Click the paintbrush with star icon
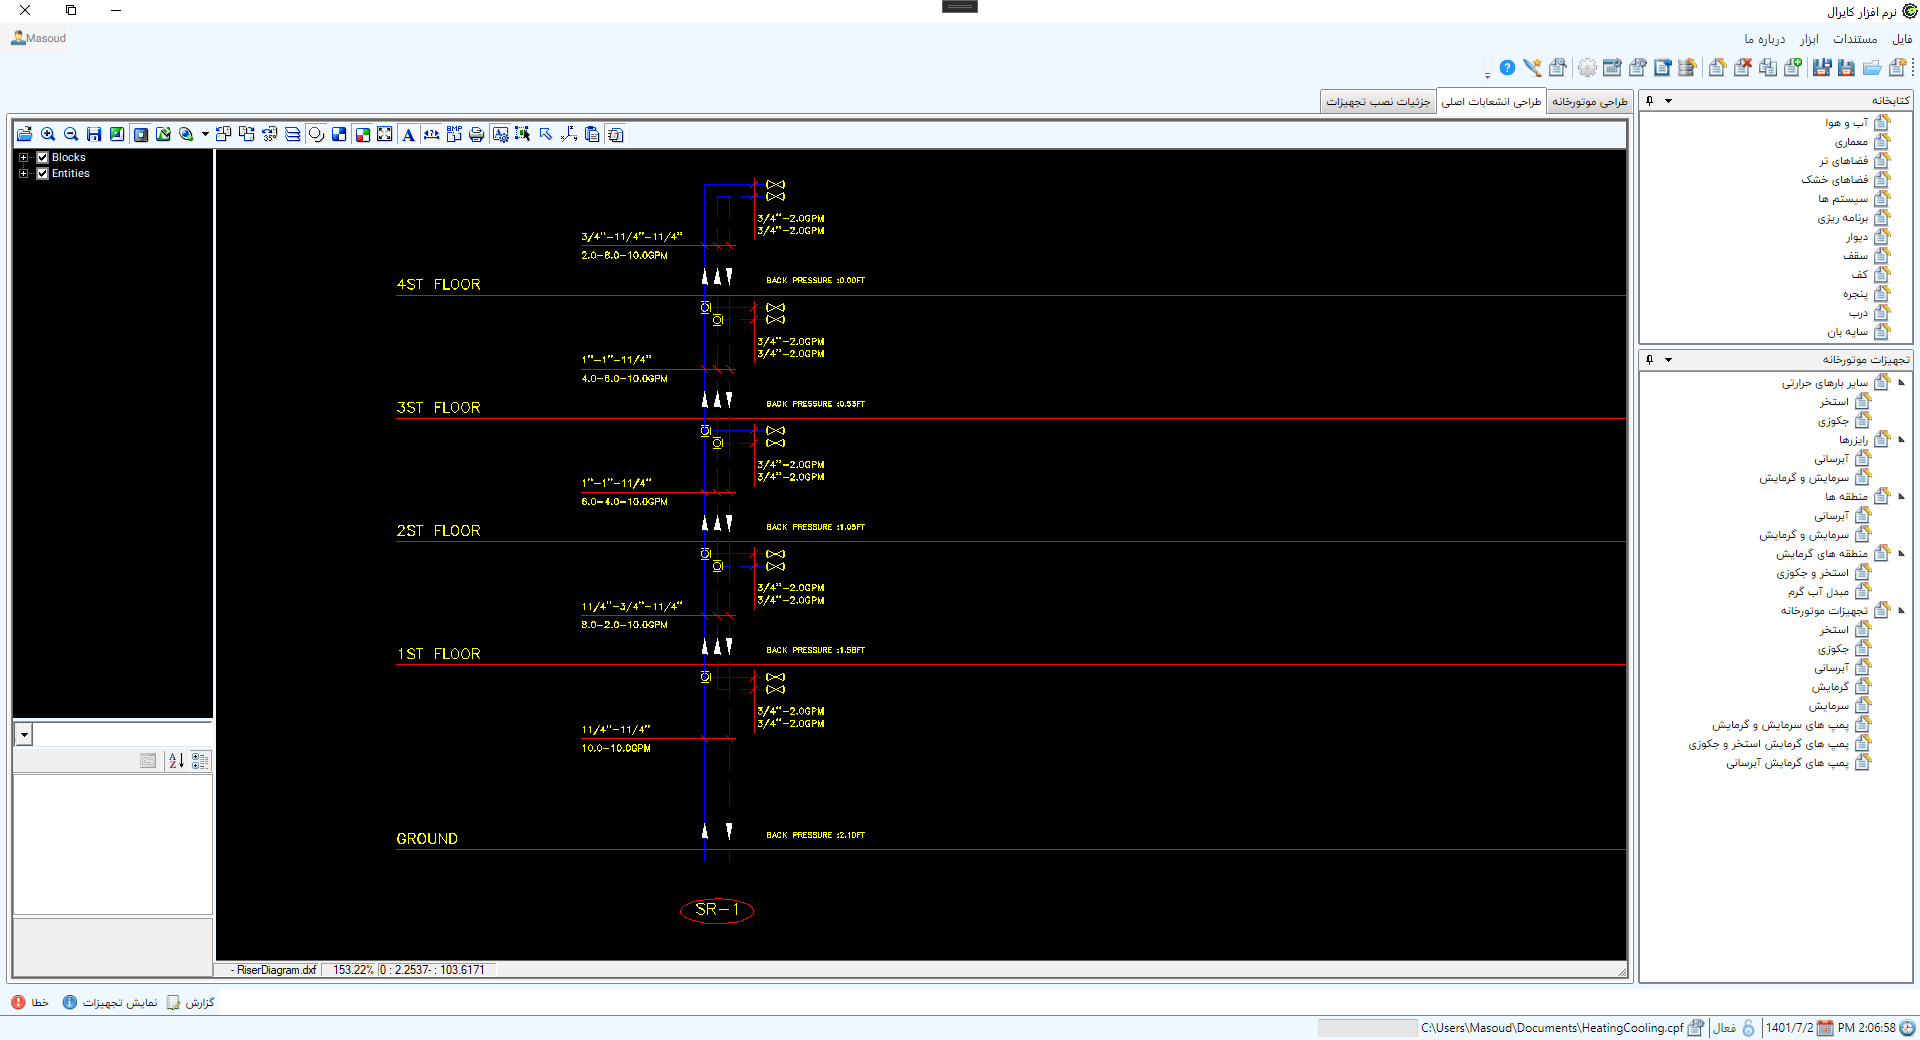The width and height of the screenshot is (1920, 1040). point(1532,68)
